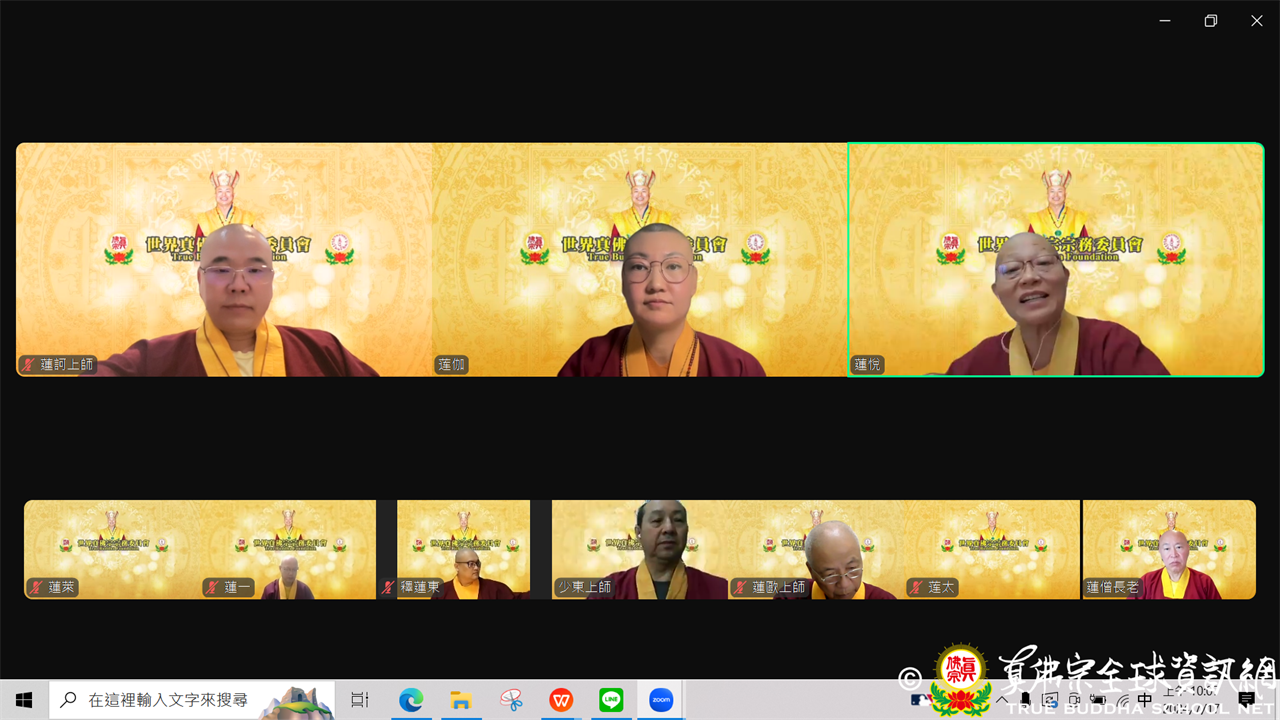Image resolution: width=1280 pixels, height=720 pixels.
Task: Open the LINE app taskbar icon
Action: coord(611,700)
